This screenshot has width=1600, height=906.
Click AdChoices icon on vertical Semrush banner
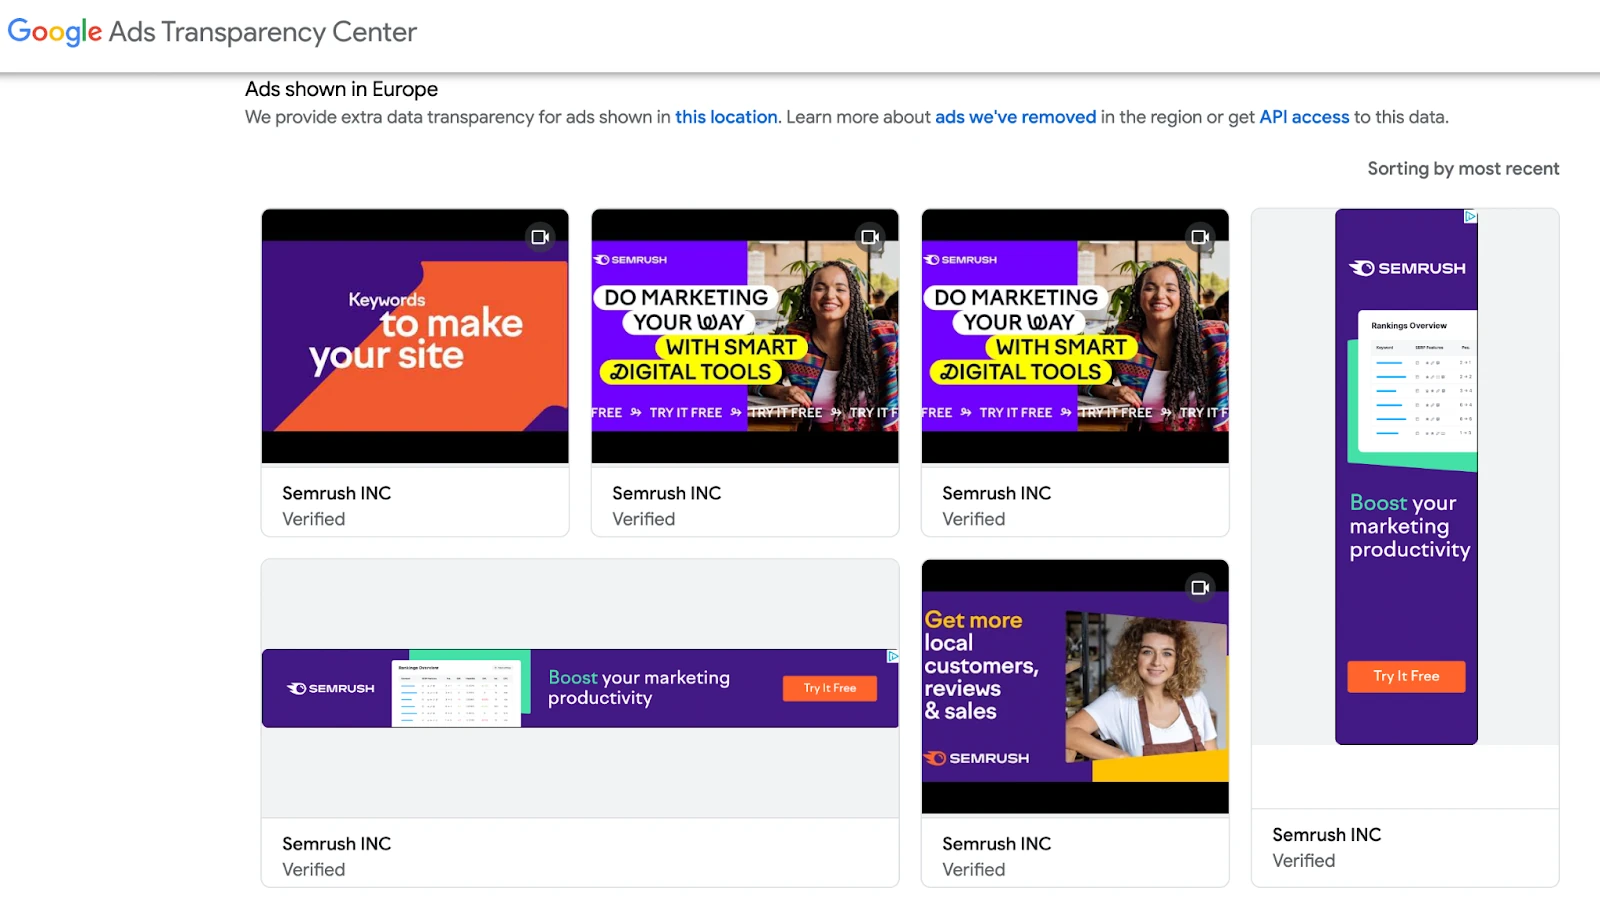tap(1470, 216)
